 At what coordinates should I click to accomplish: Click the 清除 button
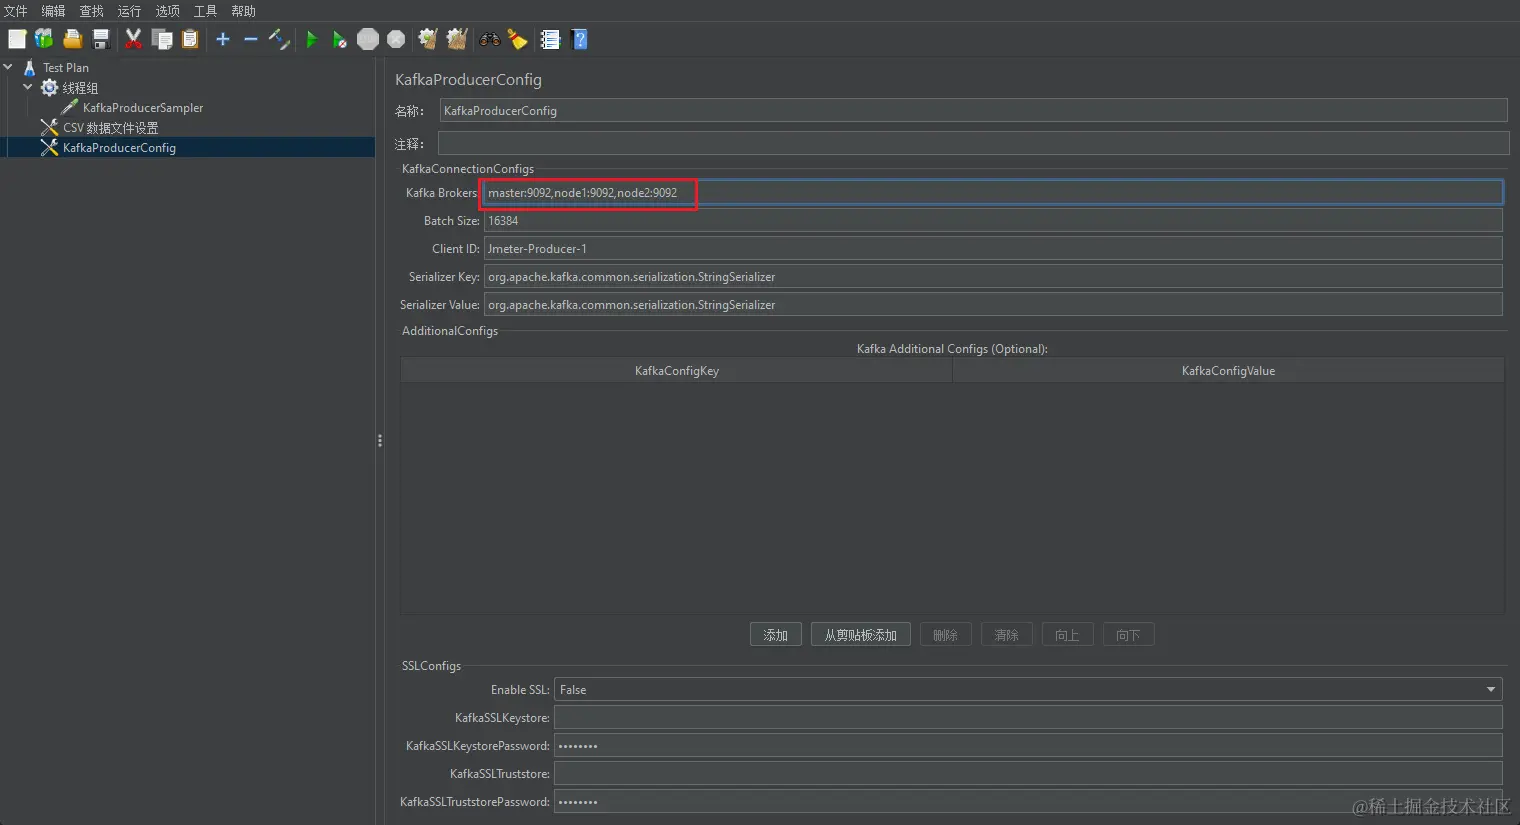click(1007, 635)
